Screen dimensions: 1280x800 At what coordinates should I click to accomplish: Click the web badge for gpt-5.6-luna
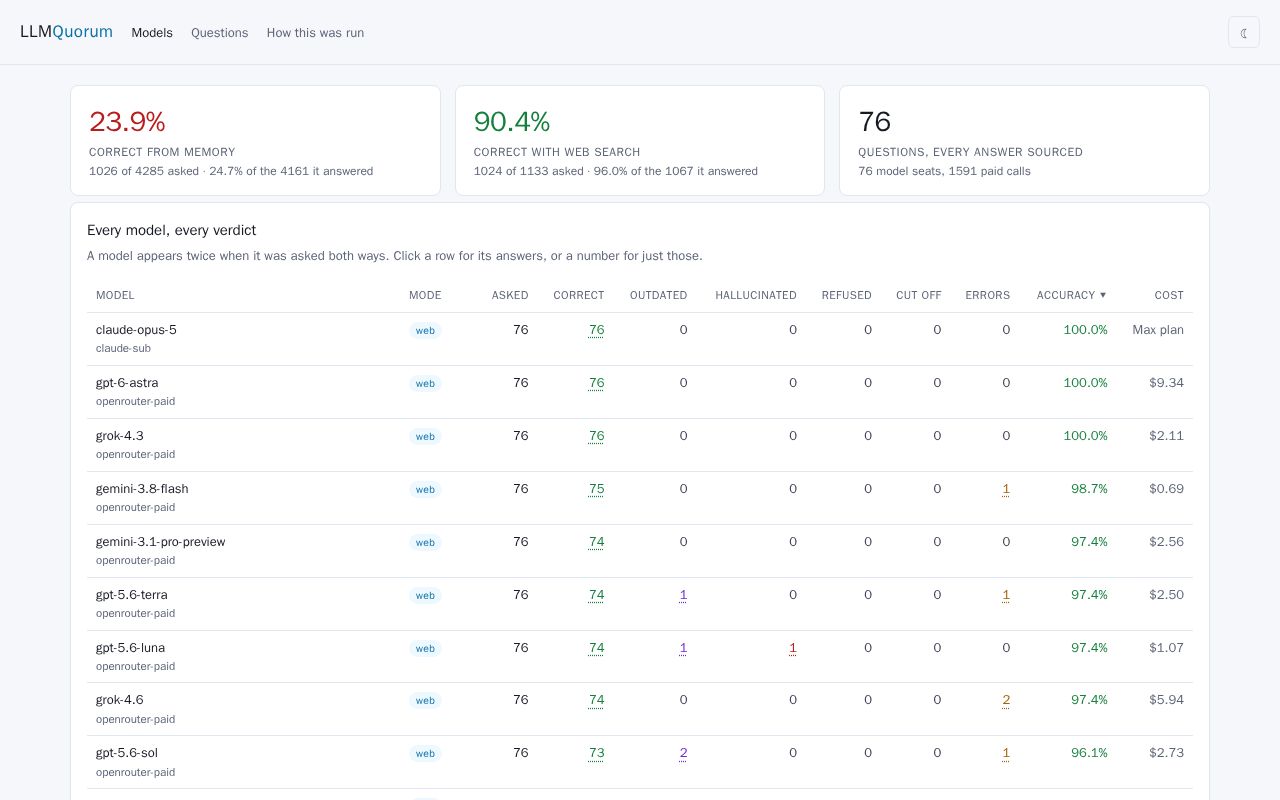click(425, 649)
